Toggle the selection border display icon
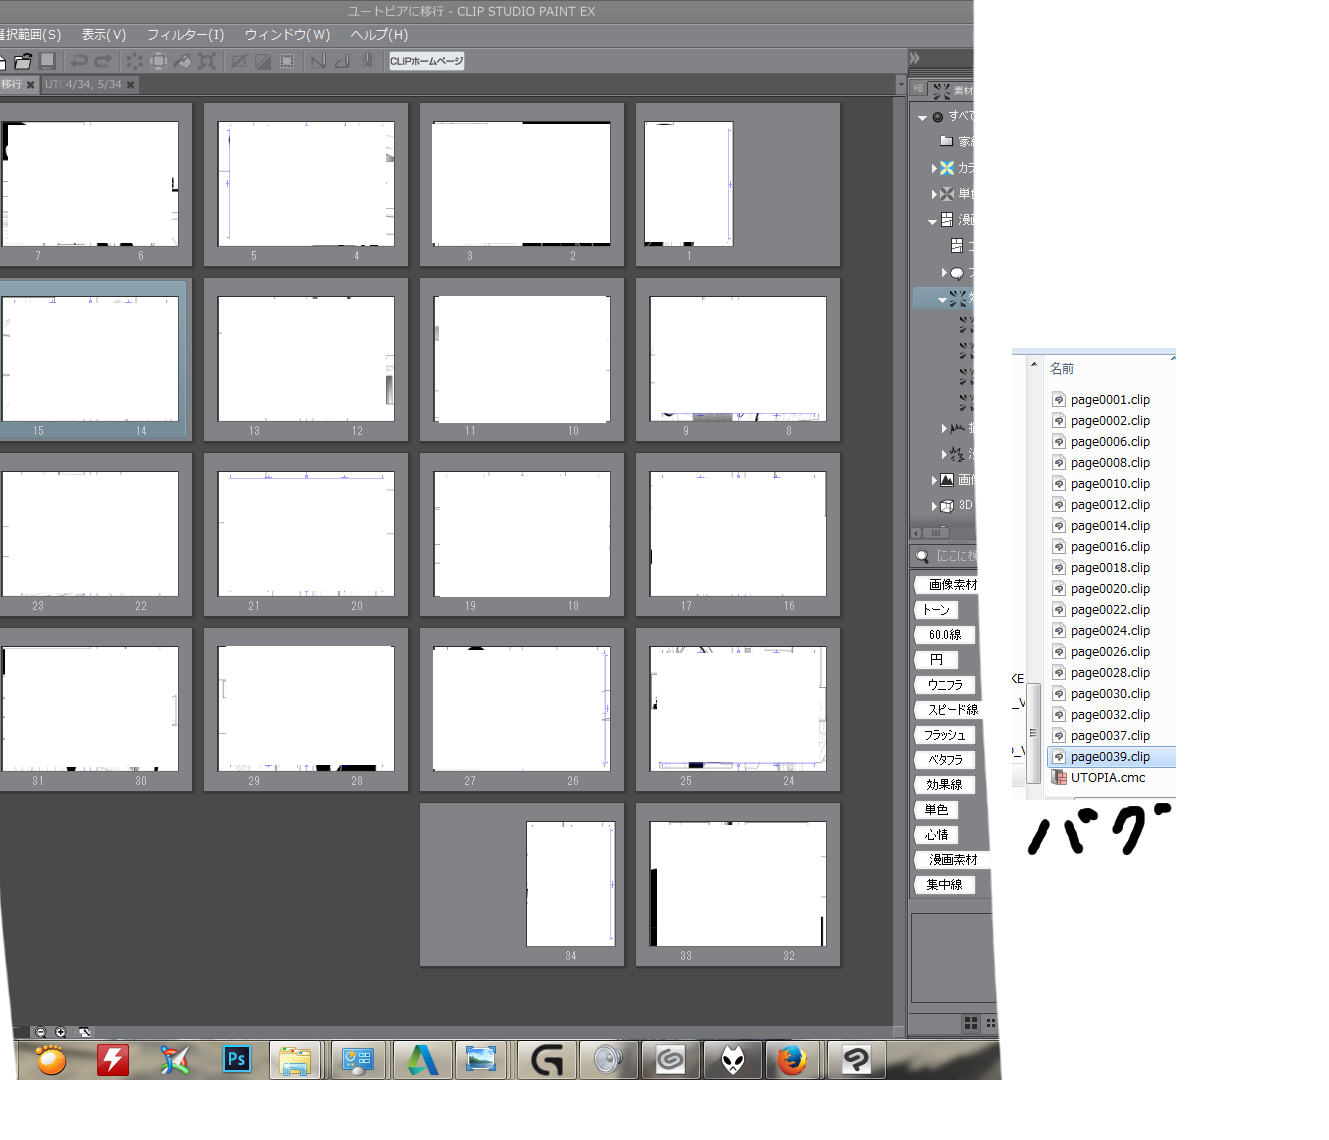This screenshot has width=1329, height=1140. click(287, 61)
